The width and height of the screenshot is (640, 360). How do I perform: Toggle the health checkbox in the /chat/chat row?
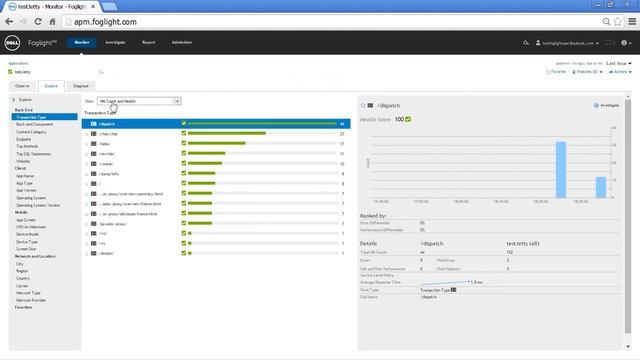184,133
